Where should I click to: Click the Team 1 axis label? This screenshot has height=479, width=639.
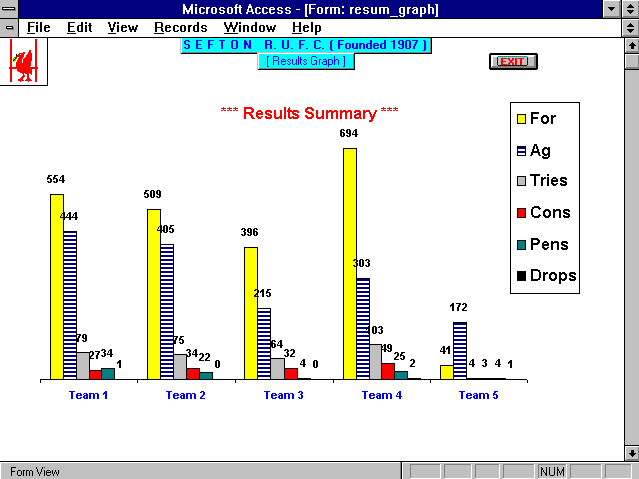pos(88,395)
